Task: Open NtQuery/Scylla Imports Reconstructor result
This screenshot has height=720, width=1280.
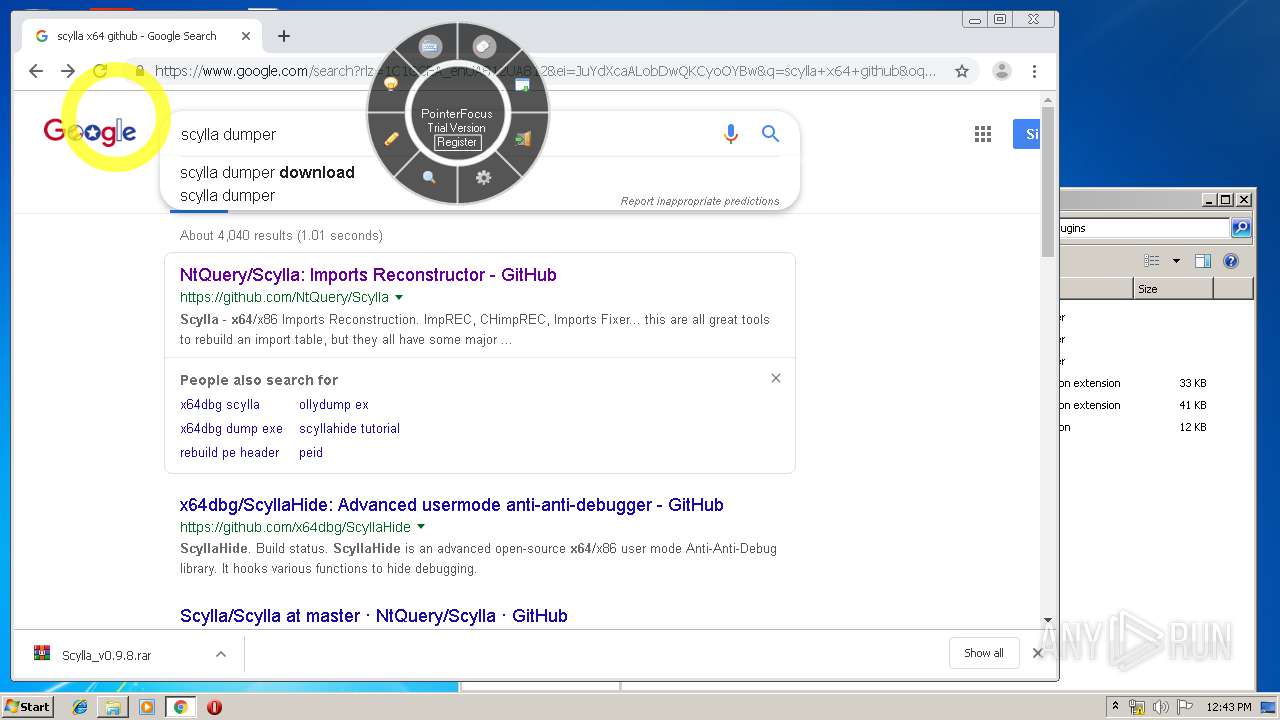Action: tap(368, 275)
